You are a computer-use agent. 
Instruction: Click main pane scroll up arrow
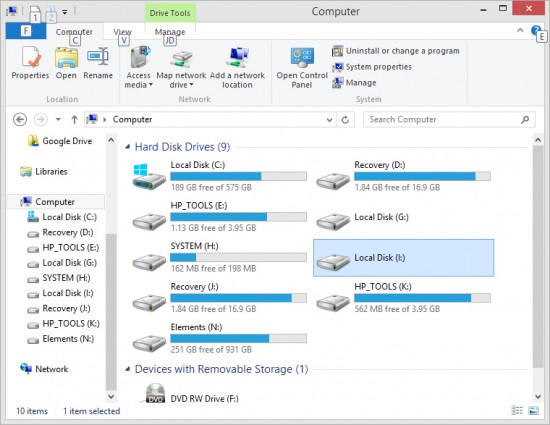(x=538, y=140)
